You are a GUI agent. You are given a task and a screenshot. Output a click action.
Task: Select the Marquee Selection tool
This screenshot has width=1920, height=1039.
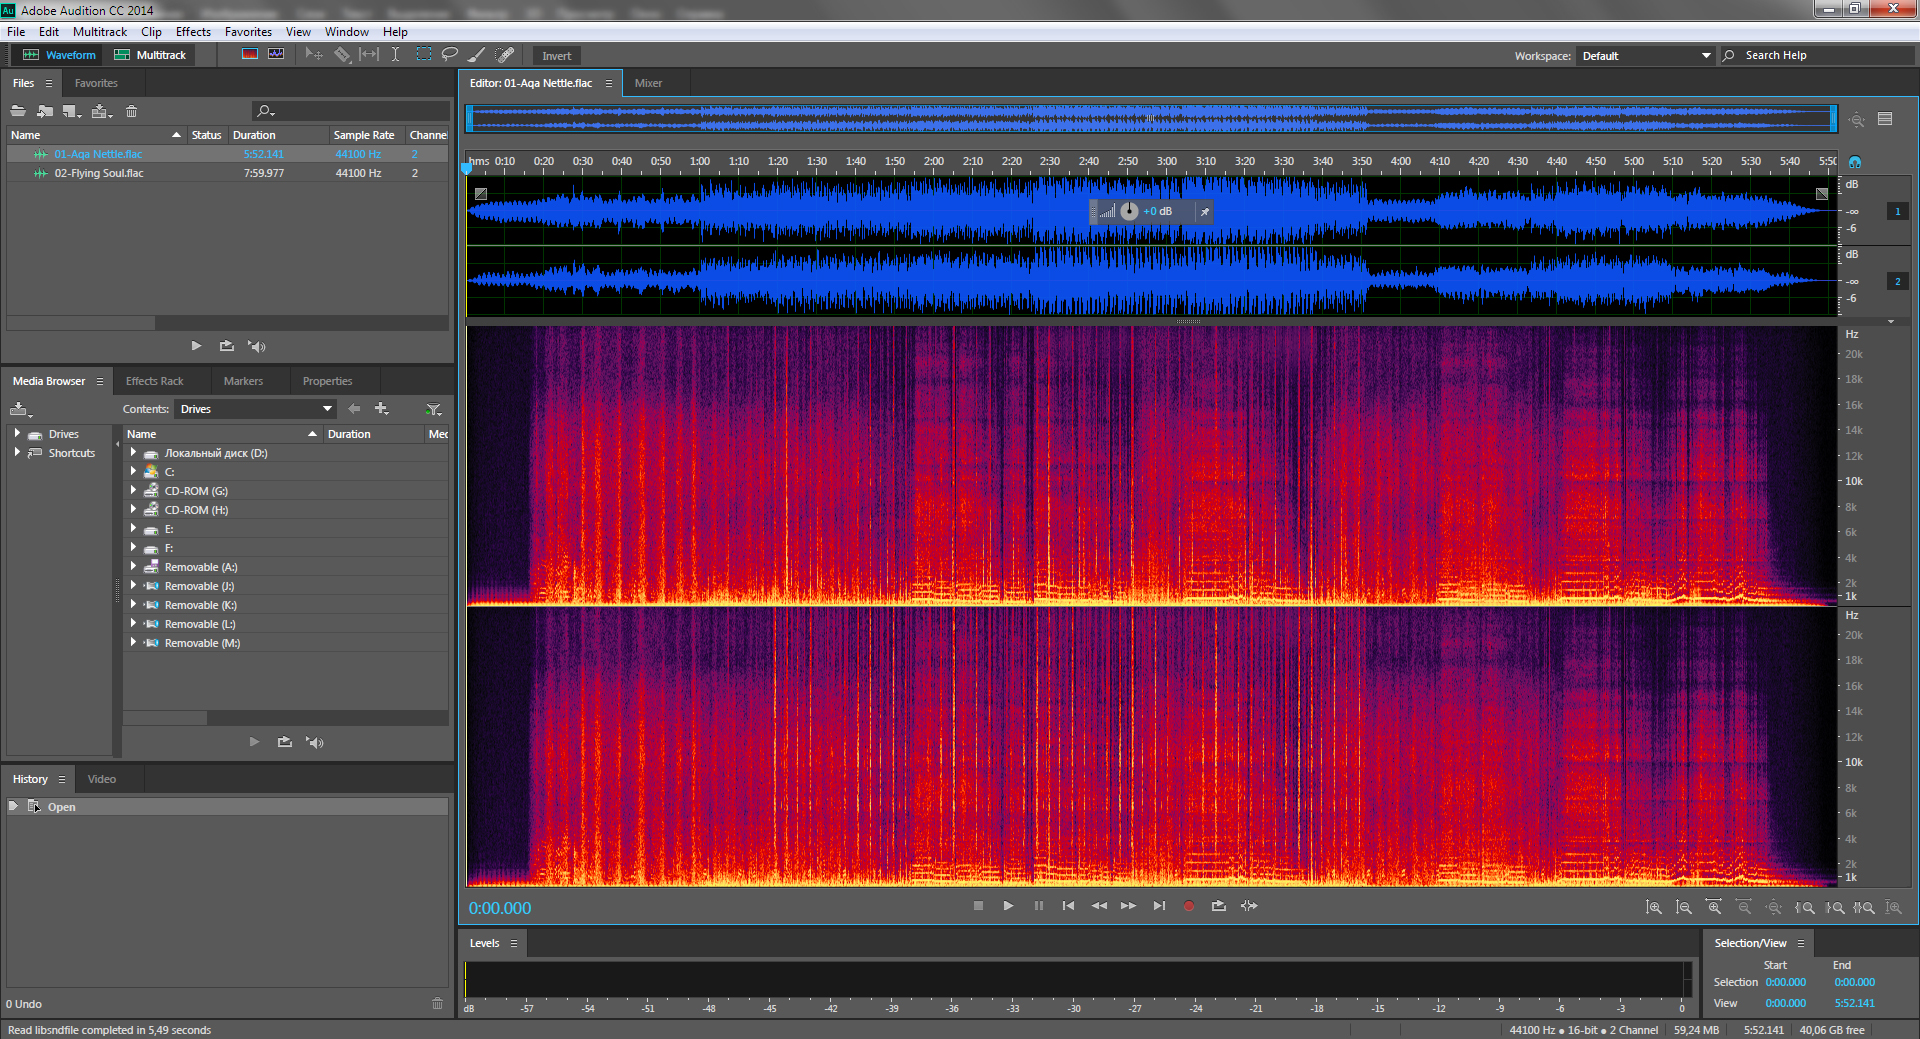[x=424, y=55]
